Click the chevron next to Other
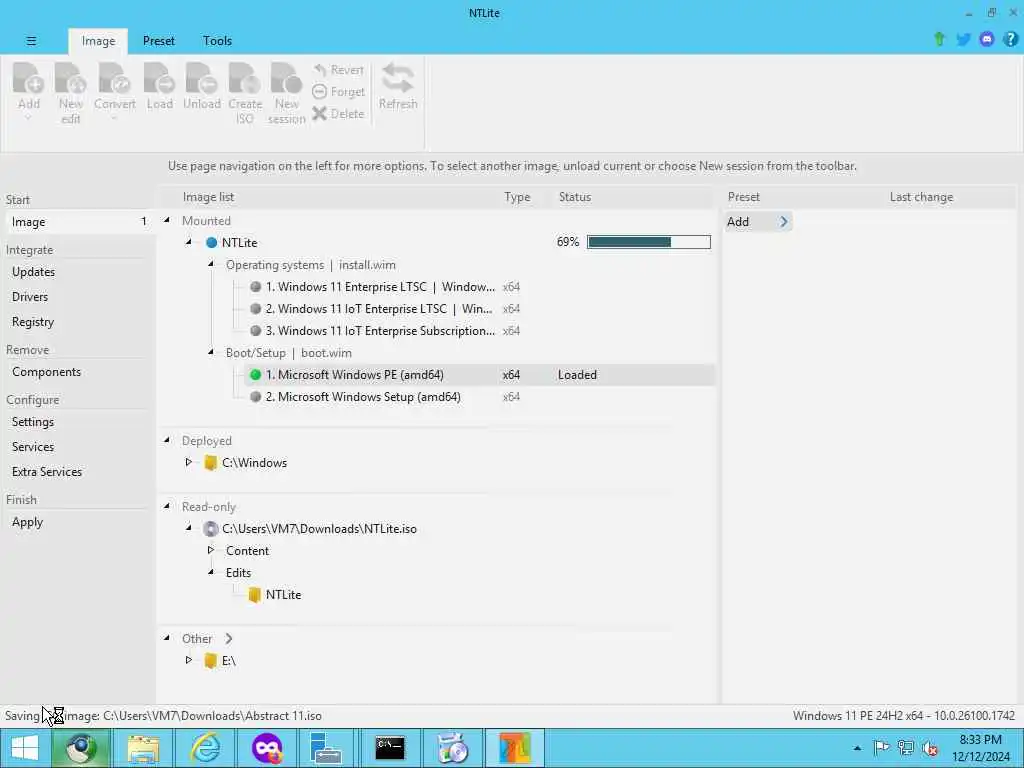Screen dimensions: 1024x768 (x=229, y=639)
